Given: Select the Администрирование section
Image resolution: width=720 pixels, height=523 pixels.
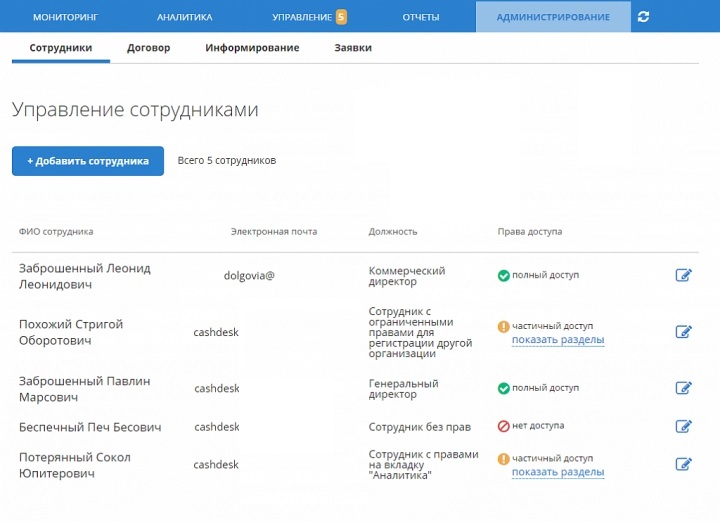Looking at the screenshot, I should [x=553, y=17].
